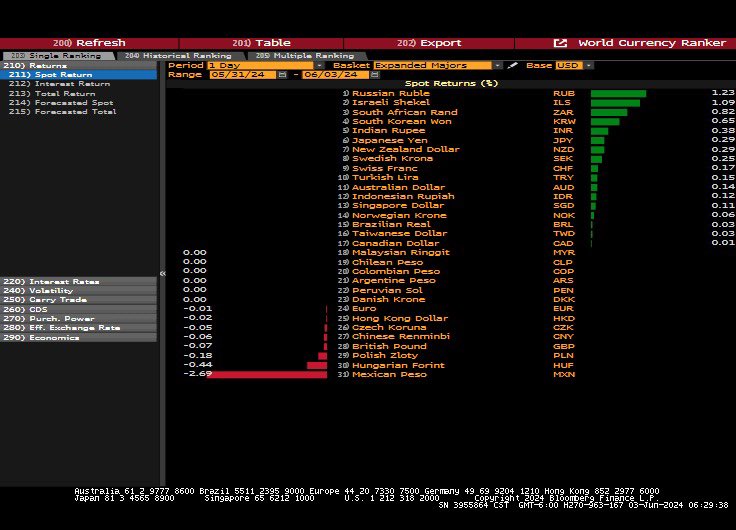Open the Basket dropdown arrow
The image size is (736, 530).
[497, 65]
